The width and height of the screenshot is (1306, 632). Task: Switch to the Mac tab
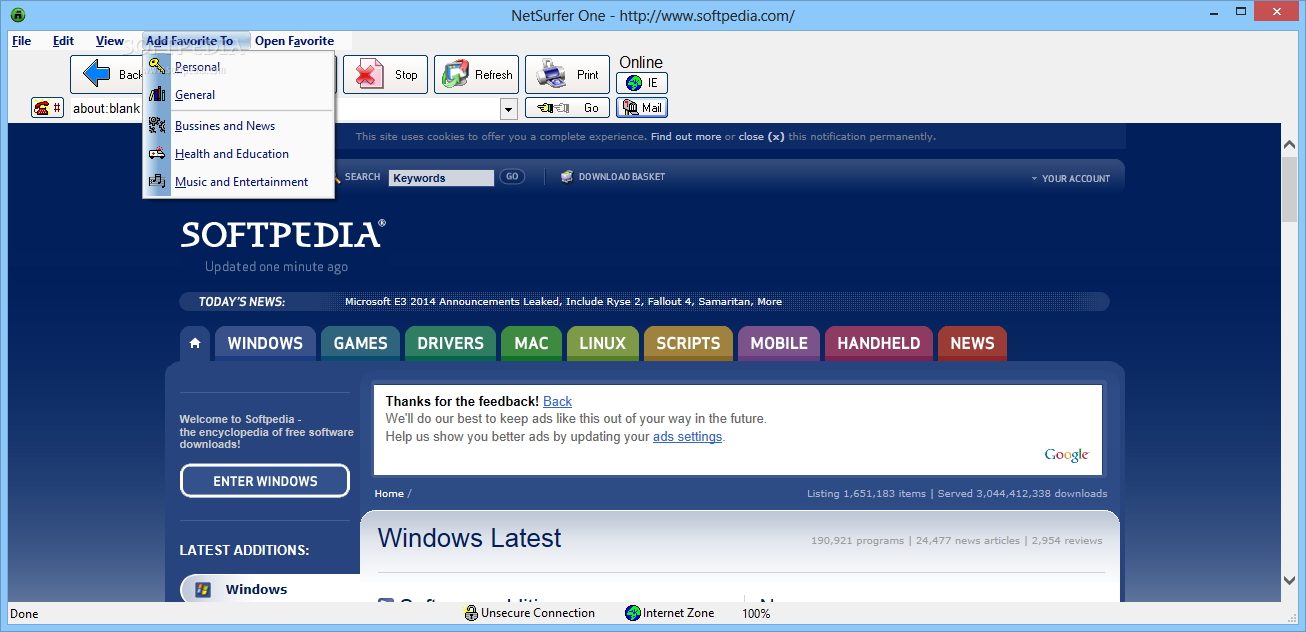coord(531,343)
